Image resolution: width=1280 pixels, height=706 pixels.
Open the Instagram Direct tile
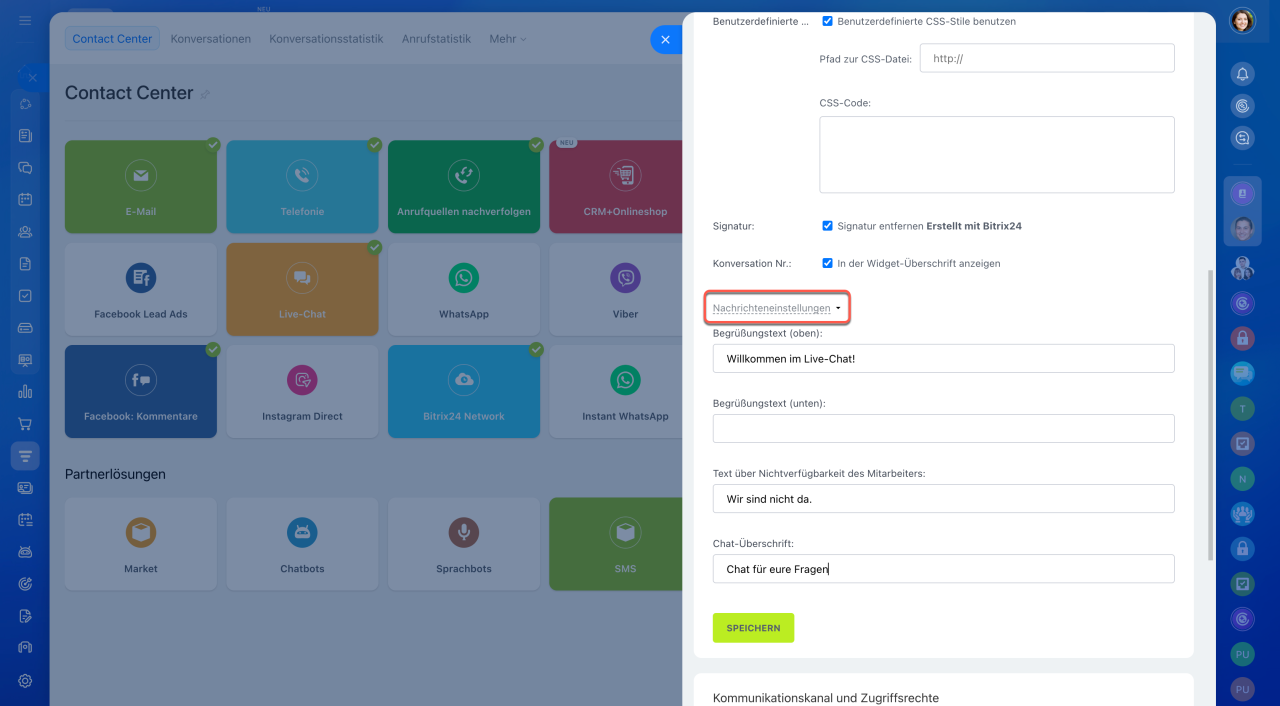click(302, 391)
